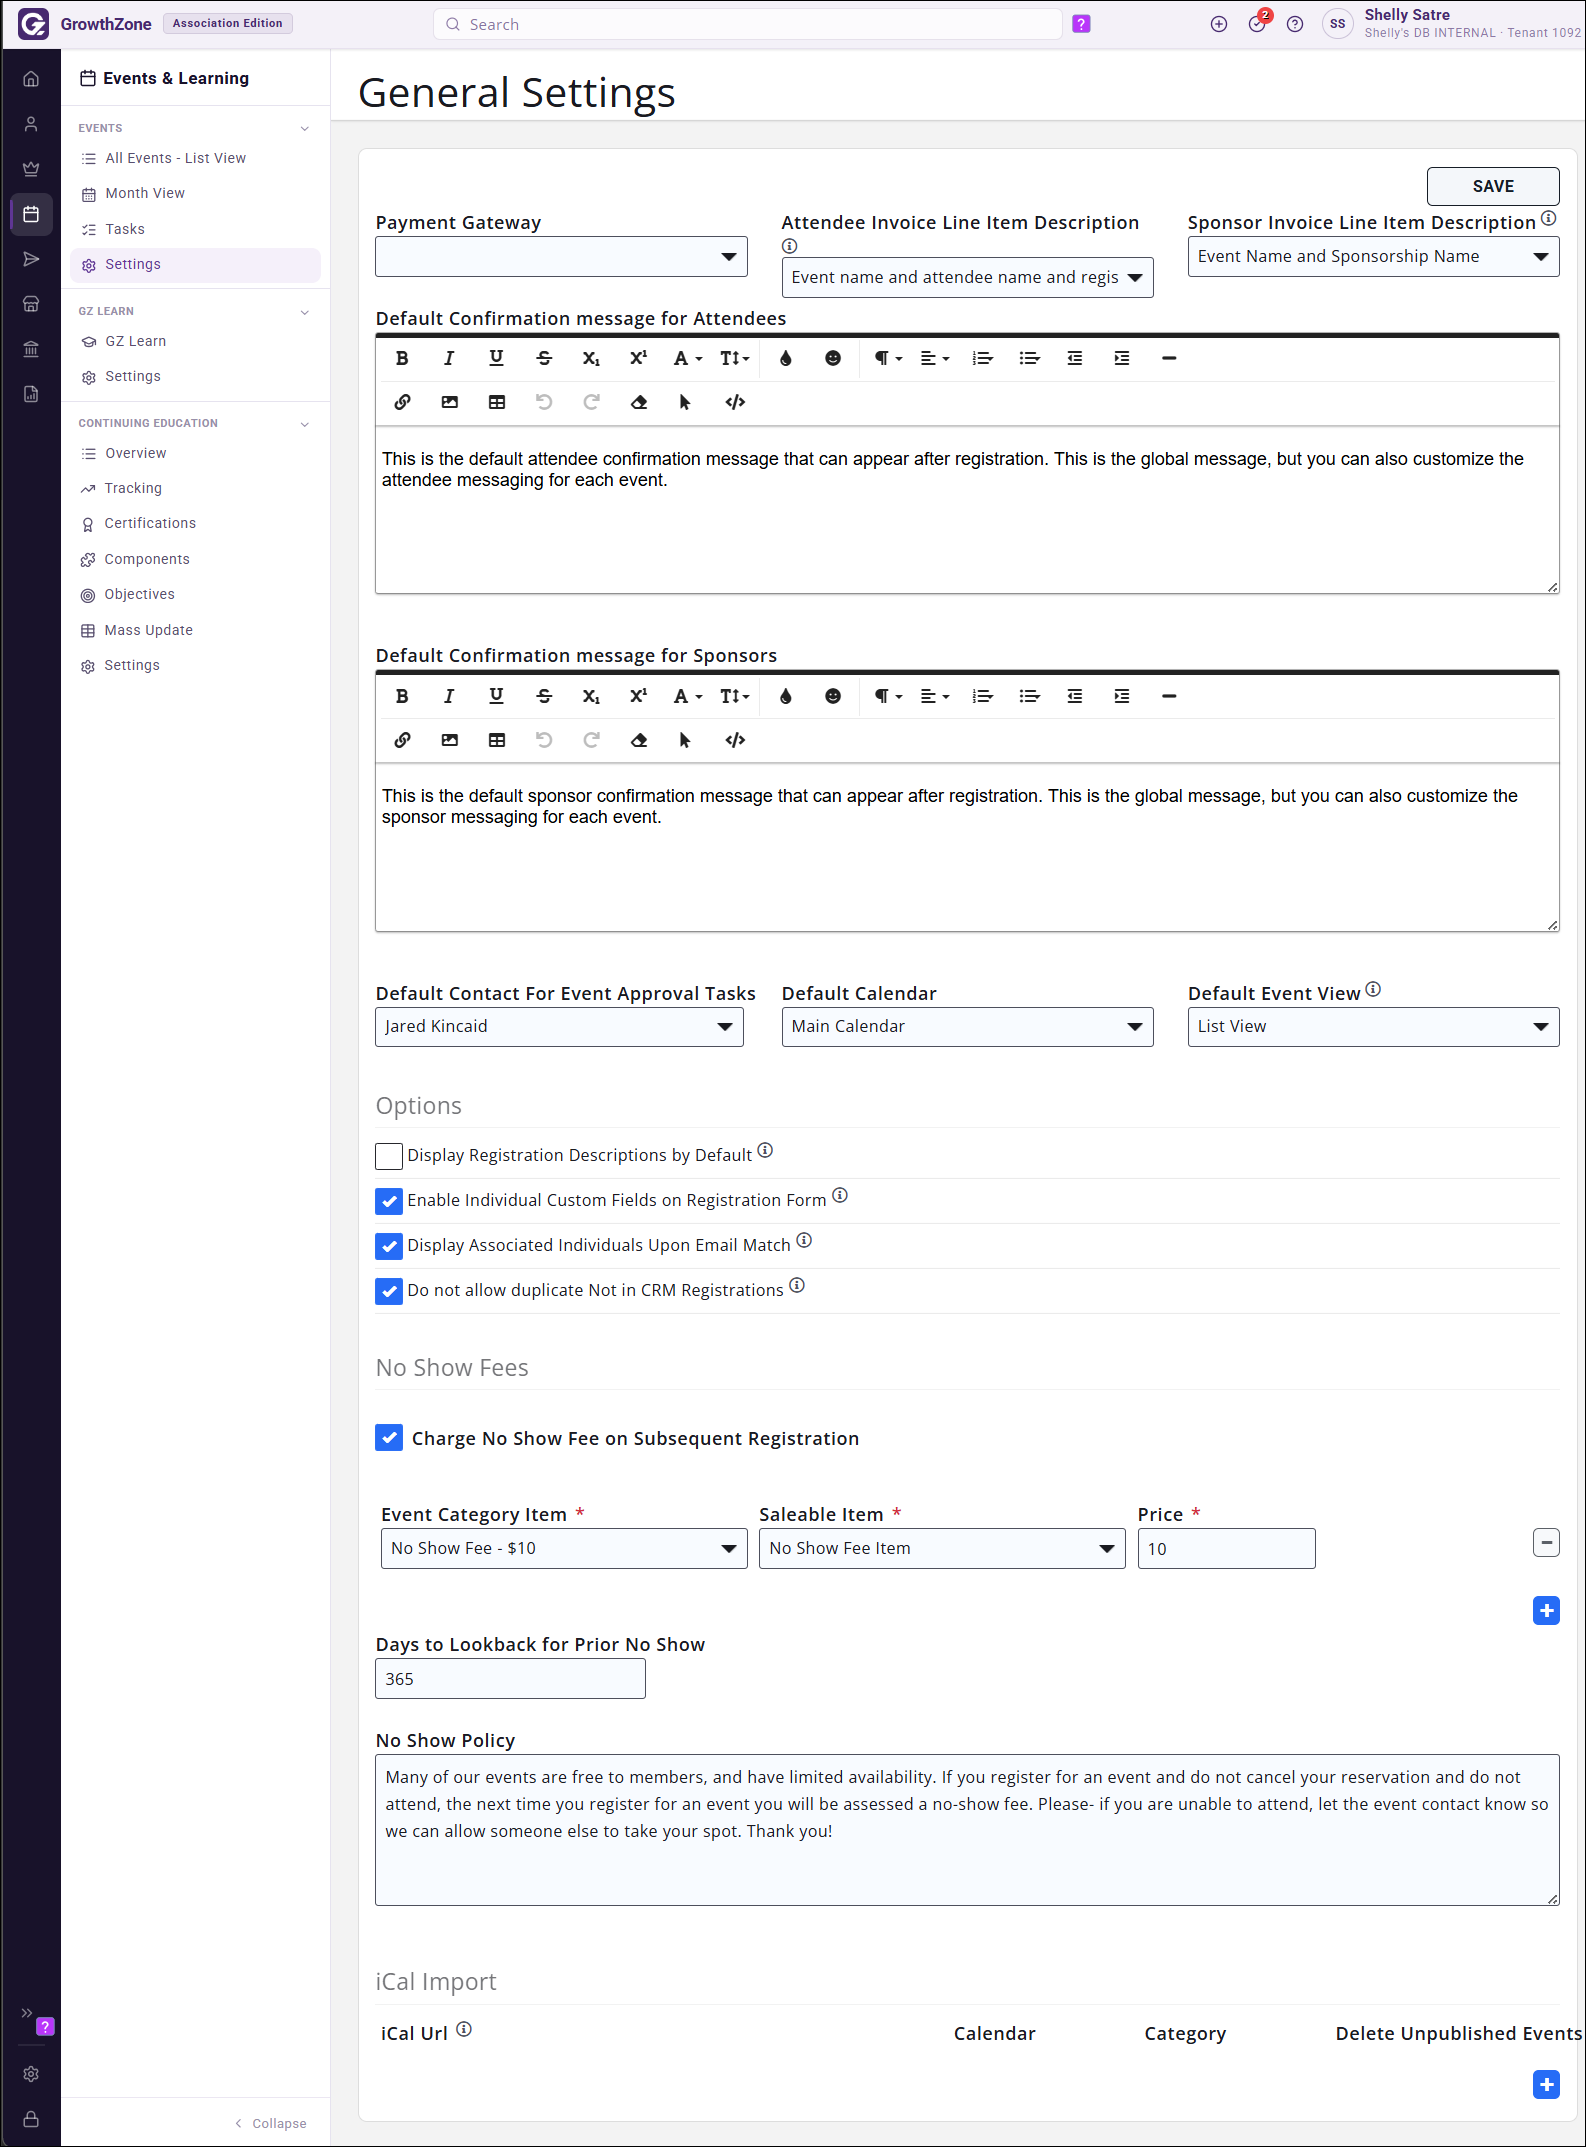Click the select-all cursor icon in the Sponsors editor
The width and height of the screenshot is (1586, 2147).
click(x=685, y=740)
